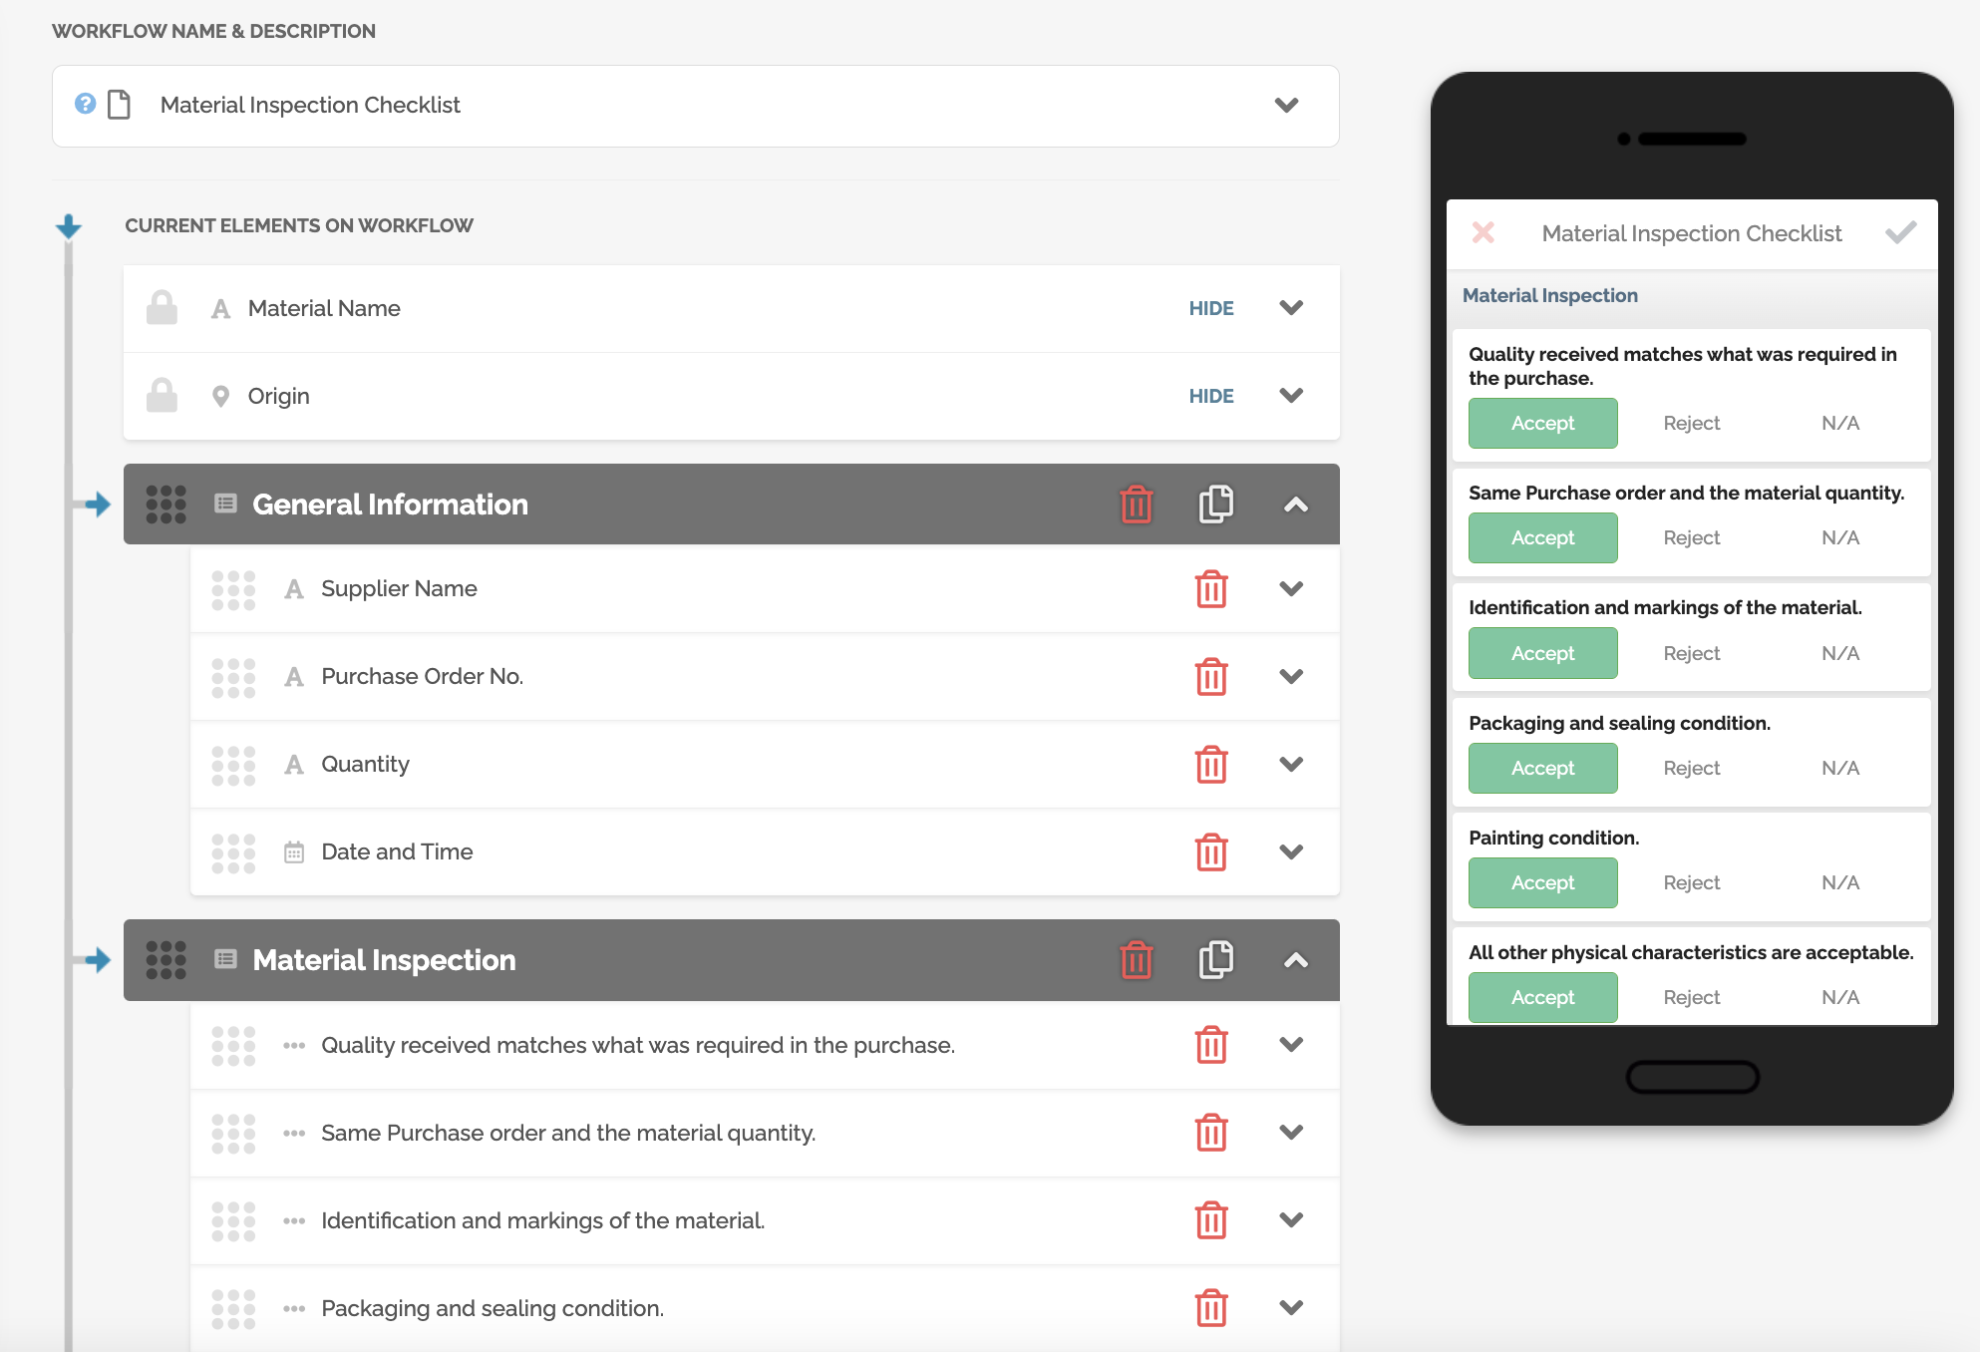Viewport: 1980px width, 1352px height.
Task: Click the help icon next to workflow name
Action: click(85, 104)
